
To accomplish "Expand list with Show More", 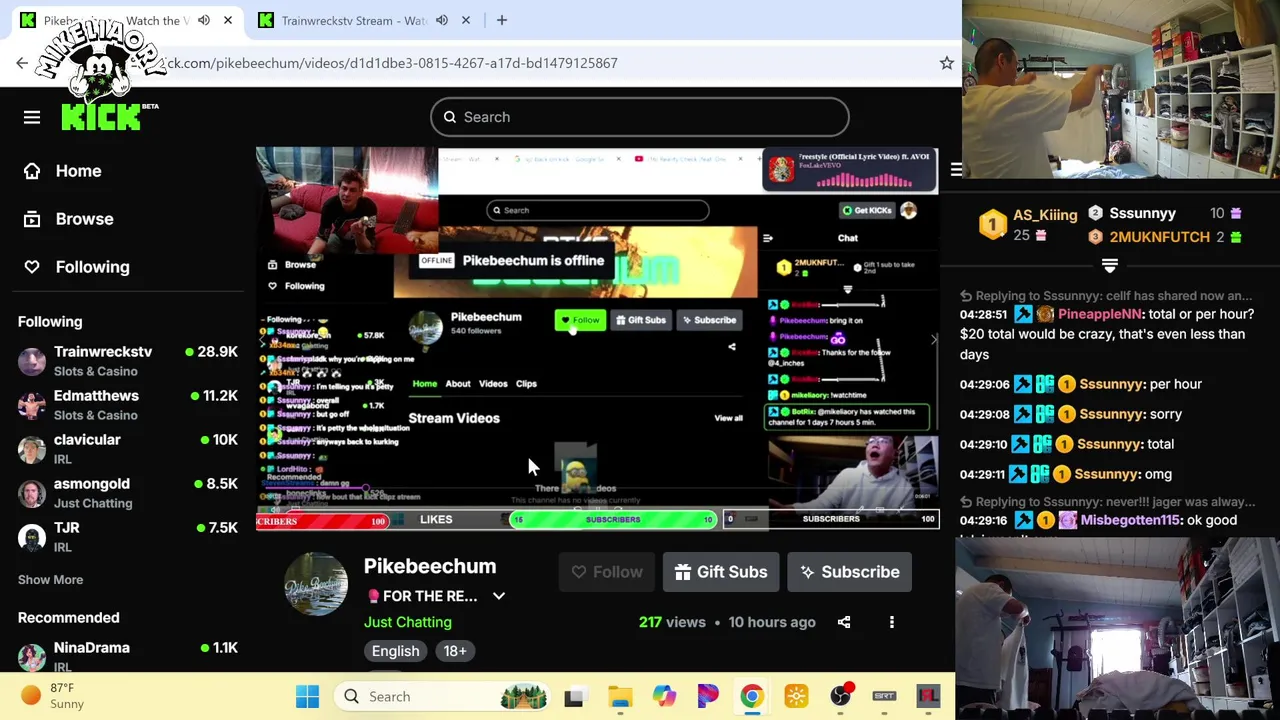I will (50, 580).
